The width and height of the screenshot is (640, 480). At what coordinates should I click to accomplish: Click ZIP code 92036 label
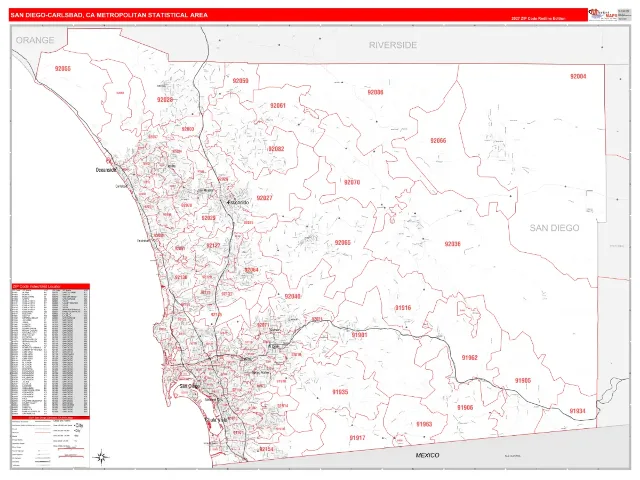click(x=452, y=244)
